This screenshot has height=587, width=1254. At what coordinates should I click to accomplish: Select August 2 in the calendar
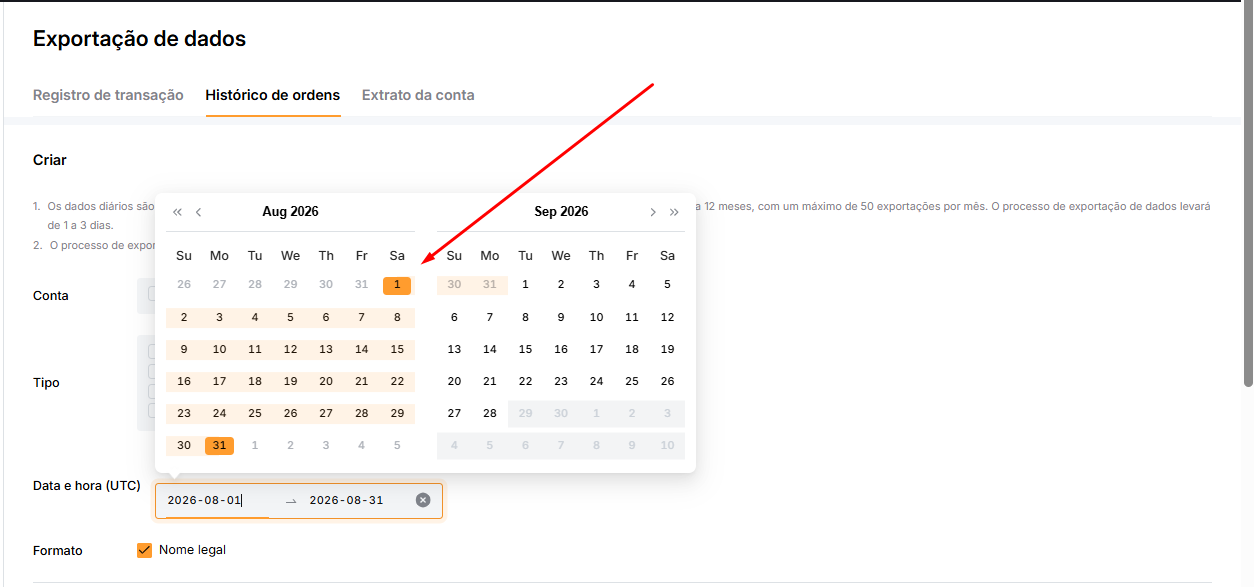click(x=184, y=318)
